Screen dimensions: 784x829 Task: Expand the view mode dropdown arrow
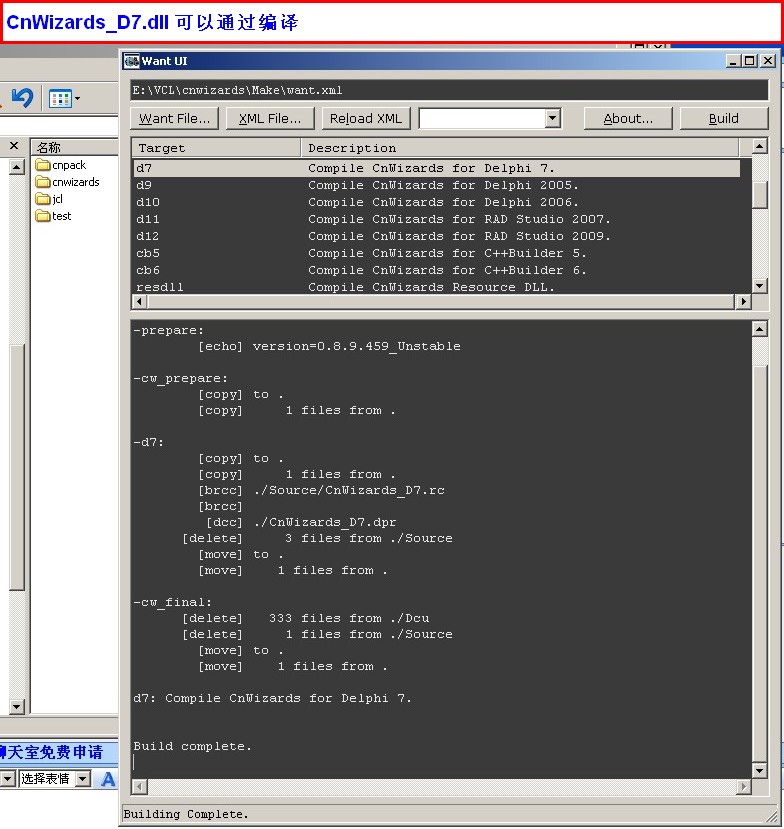point(78,99)
